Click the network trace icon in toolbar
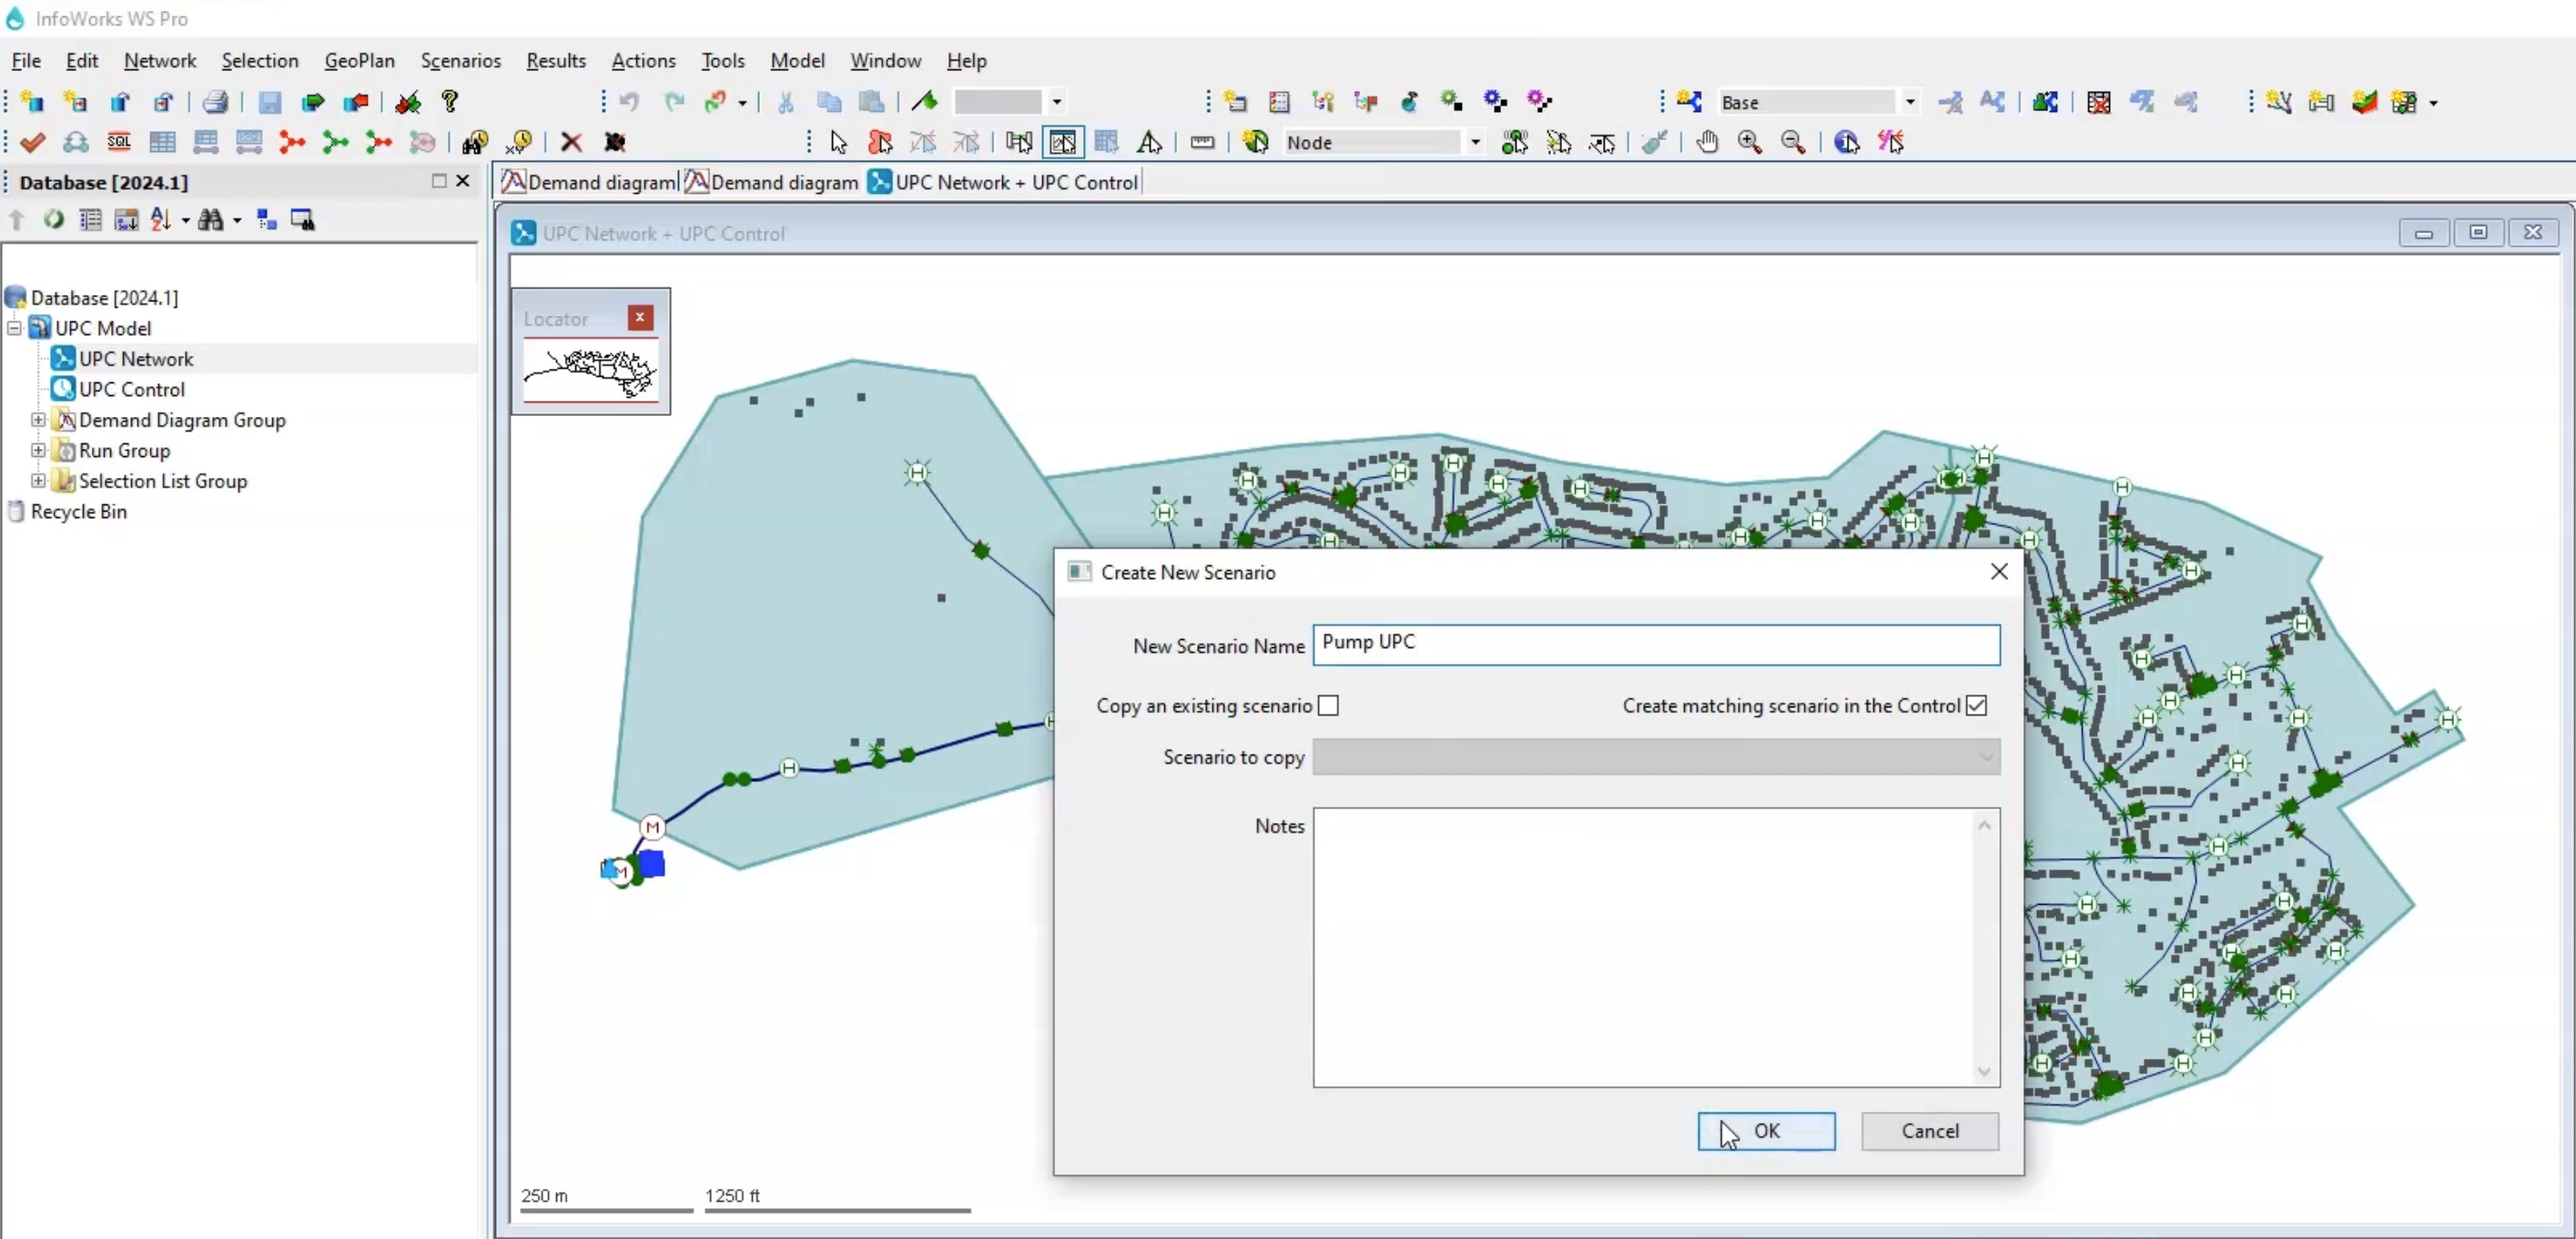Screen dimensions: 2576x1239 click(1892, 141)
